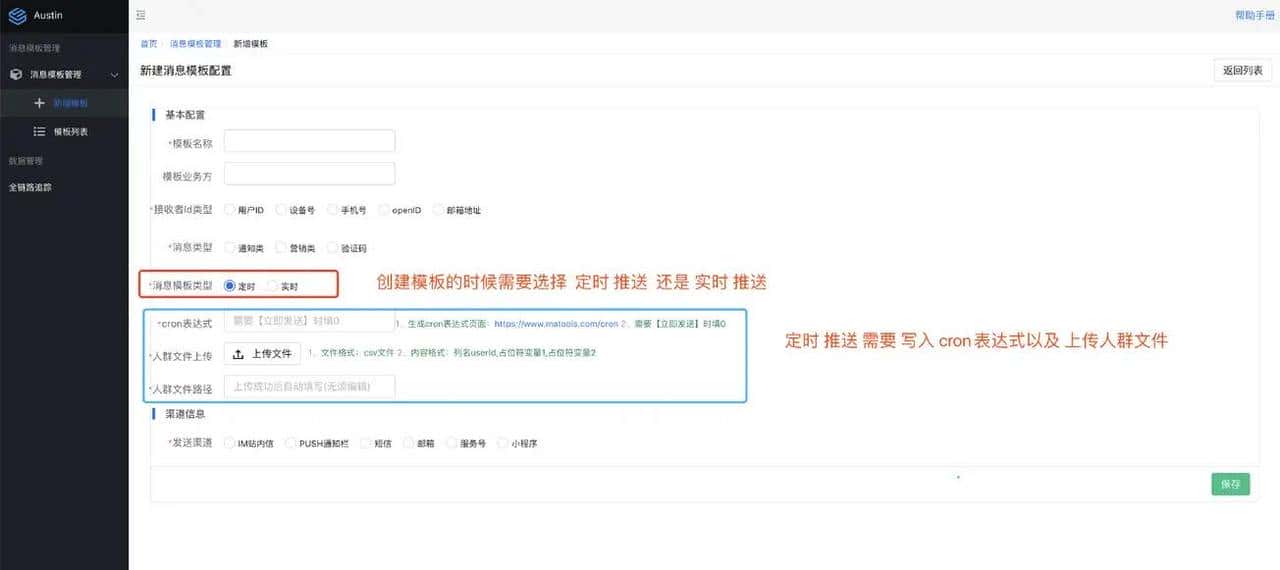This screenshot has width=1280, height=570.
Task: Focus the 人群文件路径 input field
Action: [310, 386]
